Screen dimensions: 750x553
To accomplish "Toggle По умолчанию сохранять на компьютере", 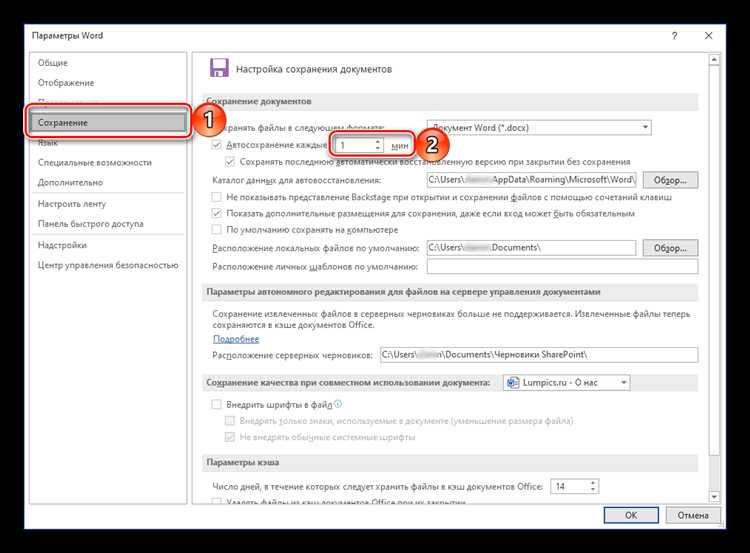I will pyautogui.click(x=217, y=230).
